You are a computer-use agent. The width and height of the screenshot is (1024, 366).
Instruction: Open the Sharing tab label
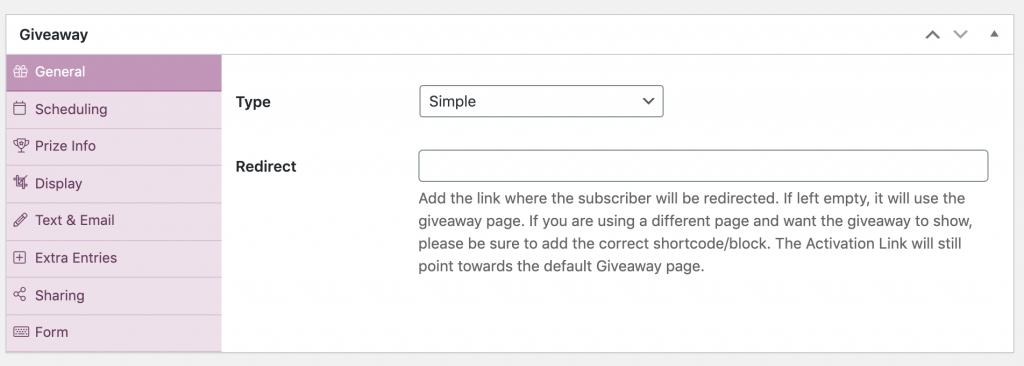pos(59,295)
